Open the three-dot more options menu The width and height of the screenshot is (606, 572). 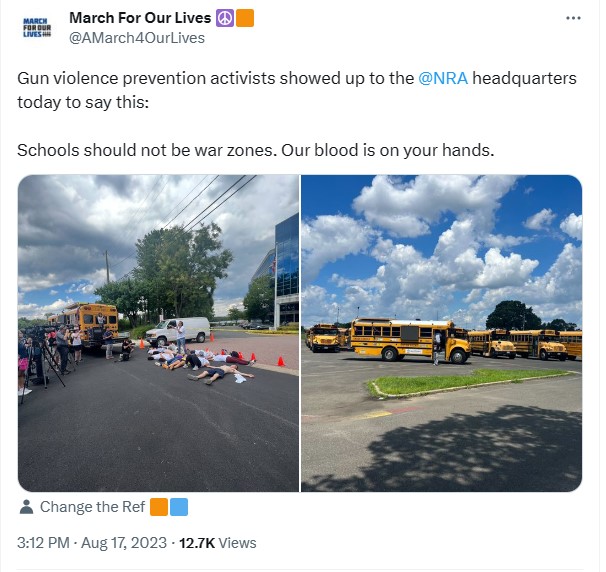pyautogui.click(x=573, y=18)
